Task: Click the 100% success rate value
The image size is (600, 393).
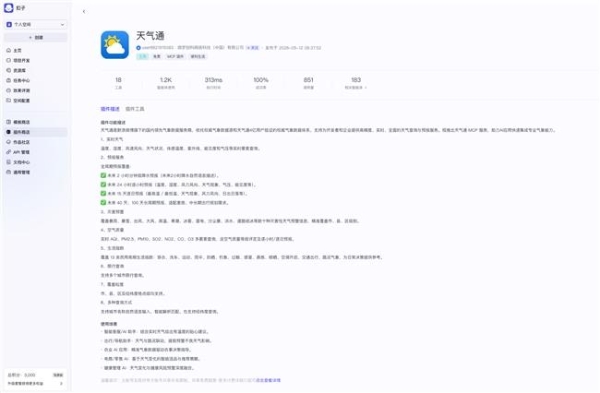Action: coord(261,80)
